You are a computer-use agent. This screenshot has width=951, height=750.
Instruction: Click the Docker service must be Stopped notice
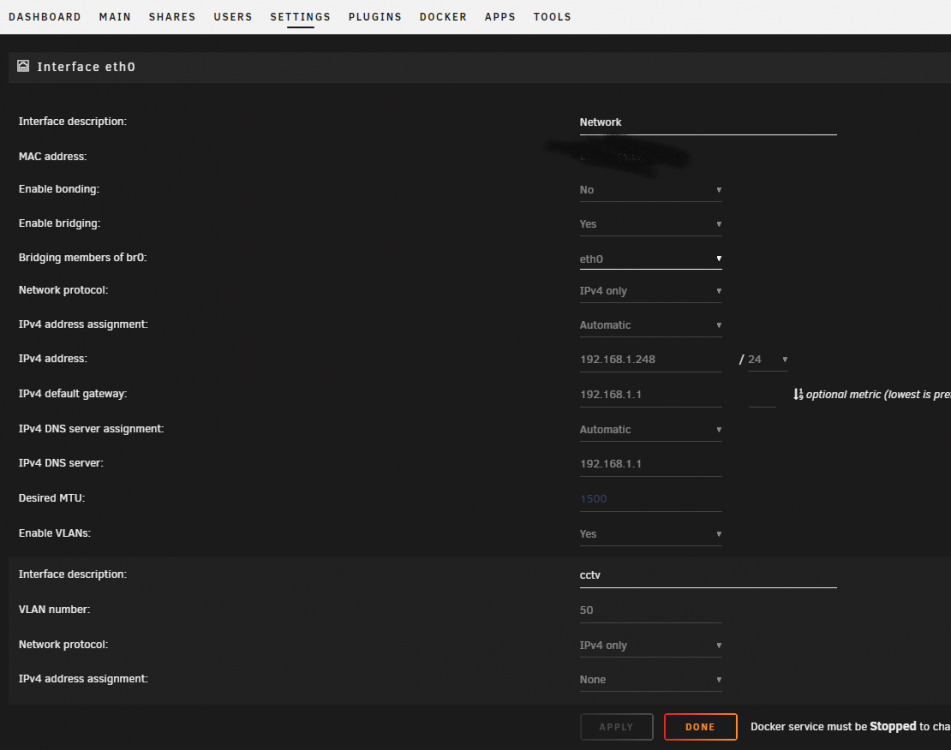pyautogui.click(x=850, y=726)
